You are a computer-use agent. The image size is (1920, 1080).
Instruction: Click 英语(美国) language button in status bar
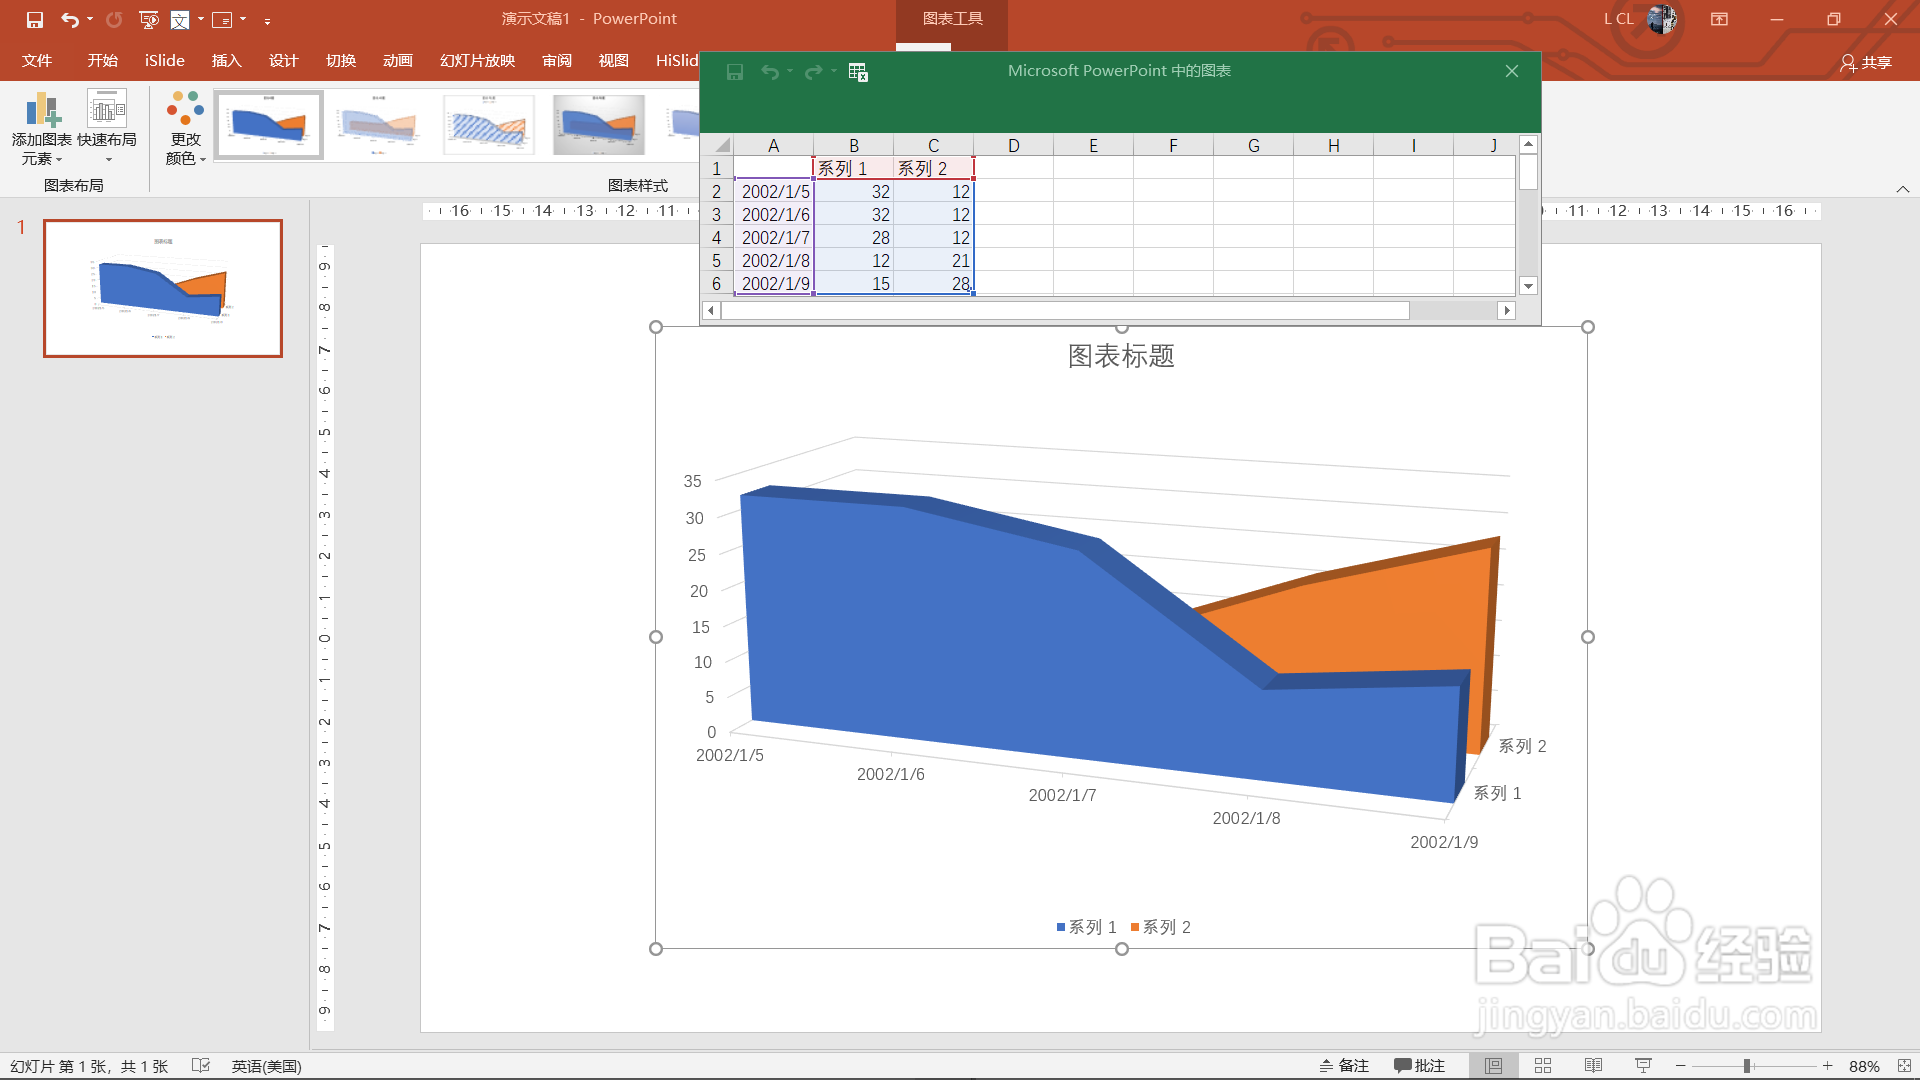[x=266, y=1066]
